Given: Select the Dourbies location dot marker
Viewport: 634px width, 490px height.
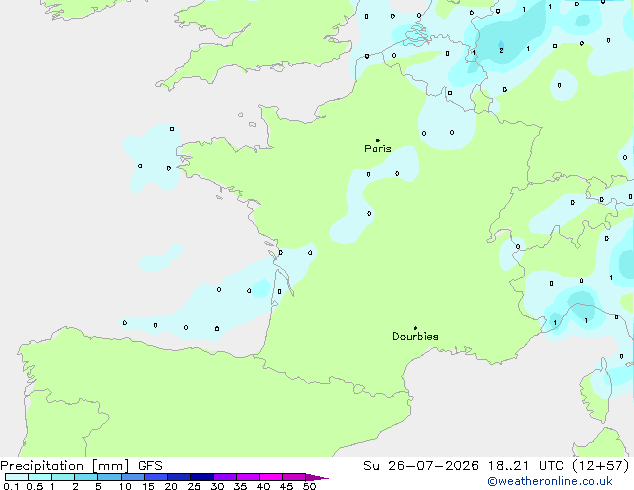Looking at the screenshot, I should click(x=415, y=328).
